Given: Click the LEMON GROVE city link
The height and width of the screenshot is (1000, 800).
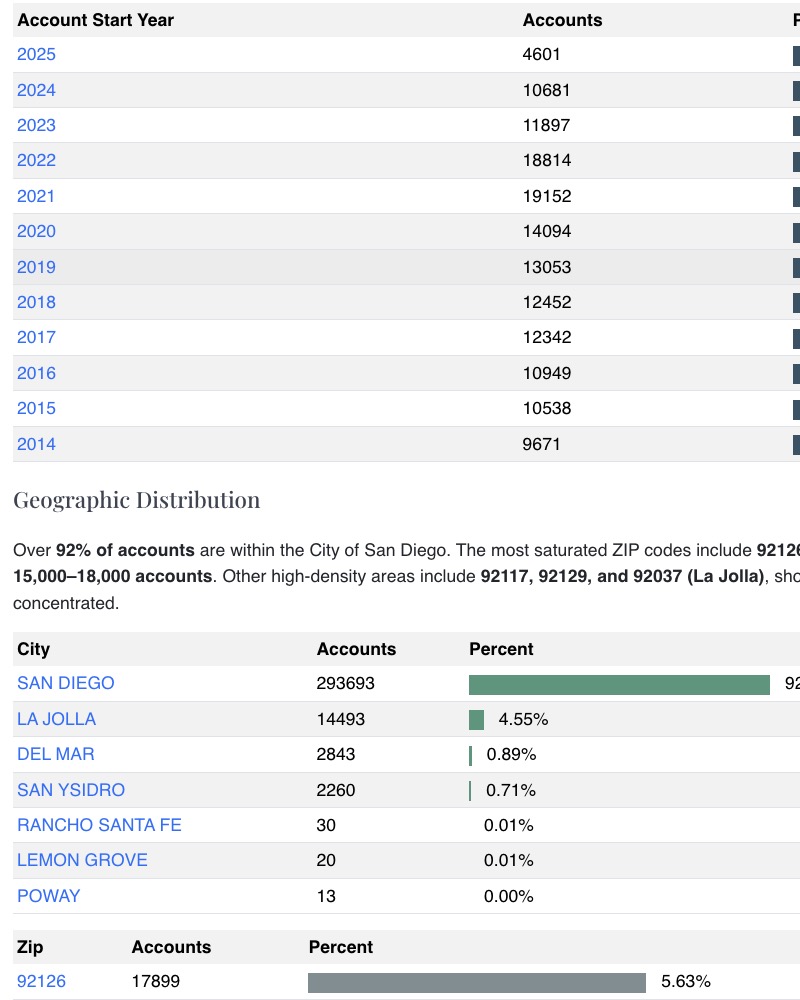Looking at the screenshot, I should pyautogui.click(x=82, y=860).
